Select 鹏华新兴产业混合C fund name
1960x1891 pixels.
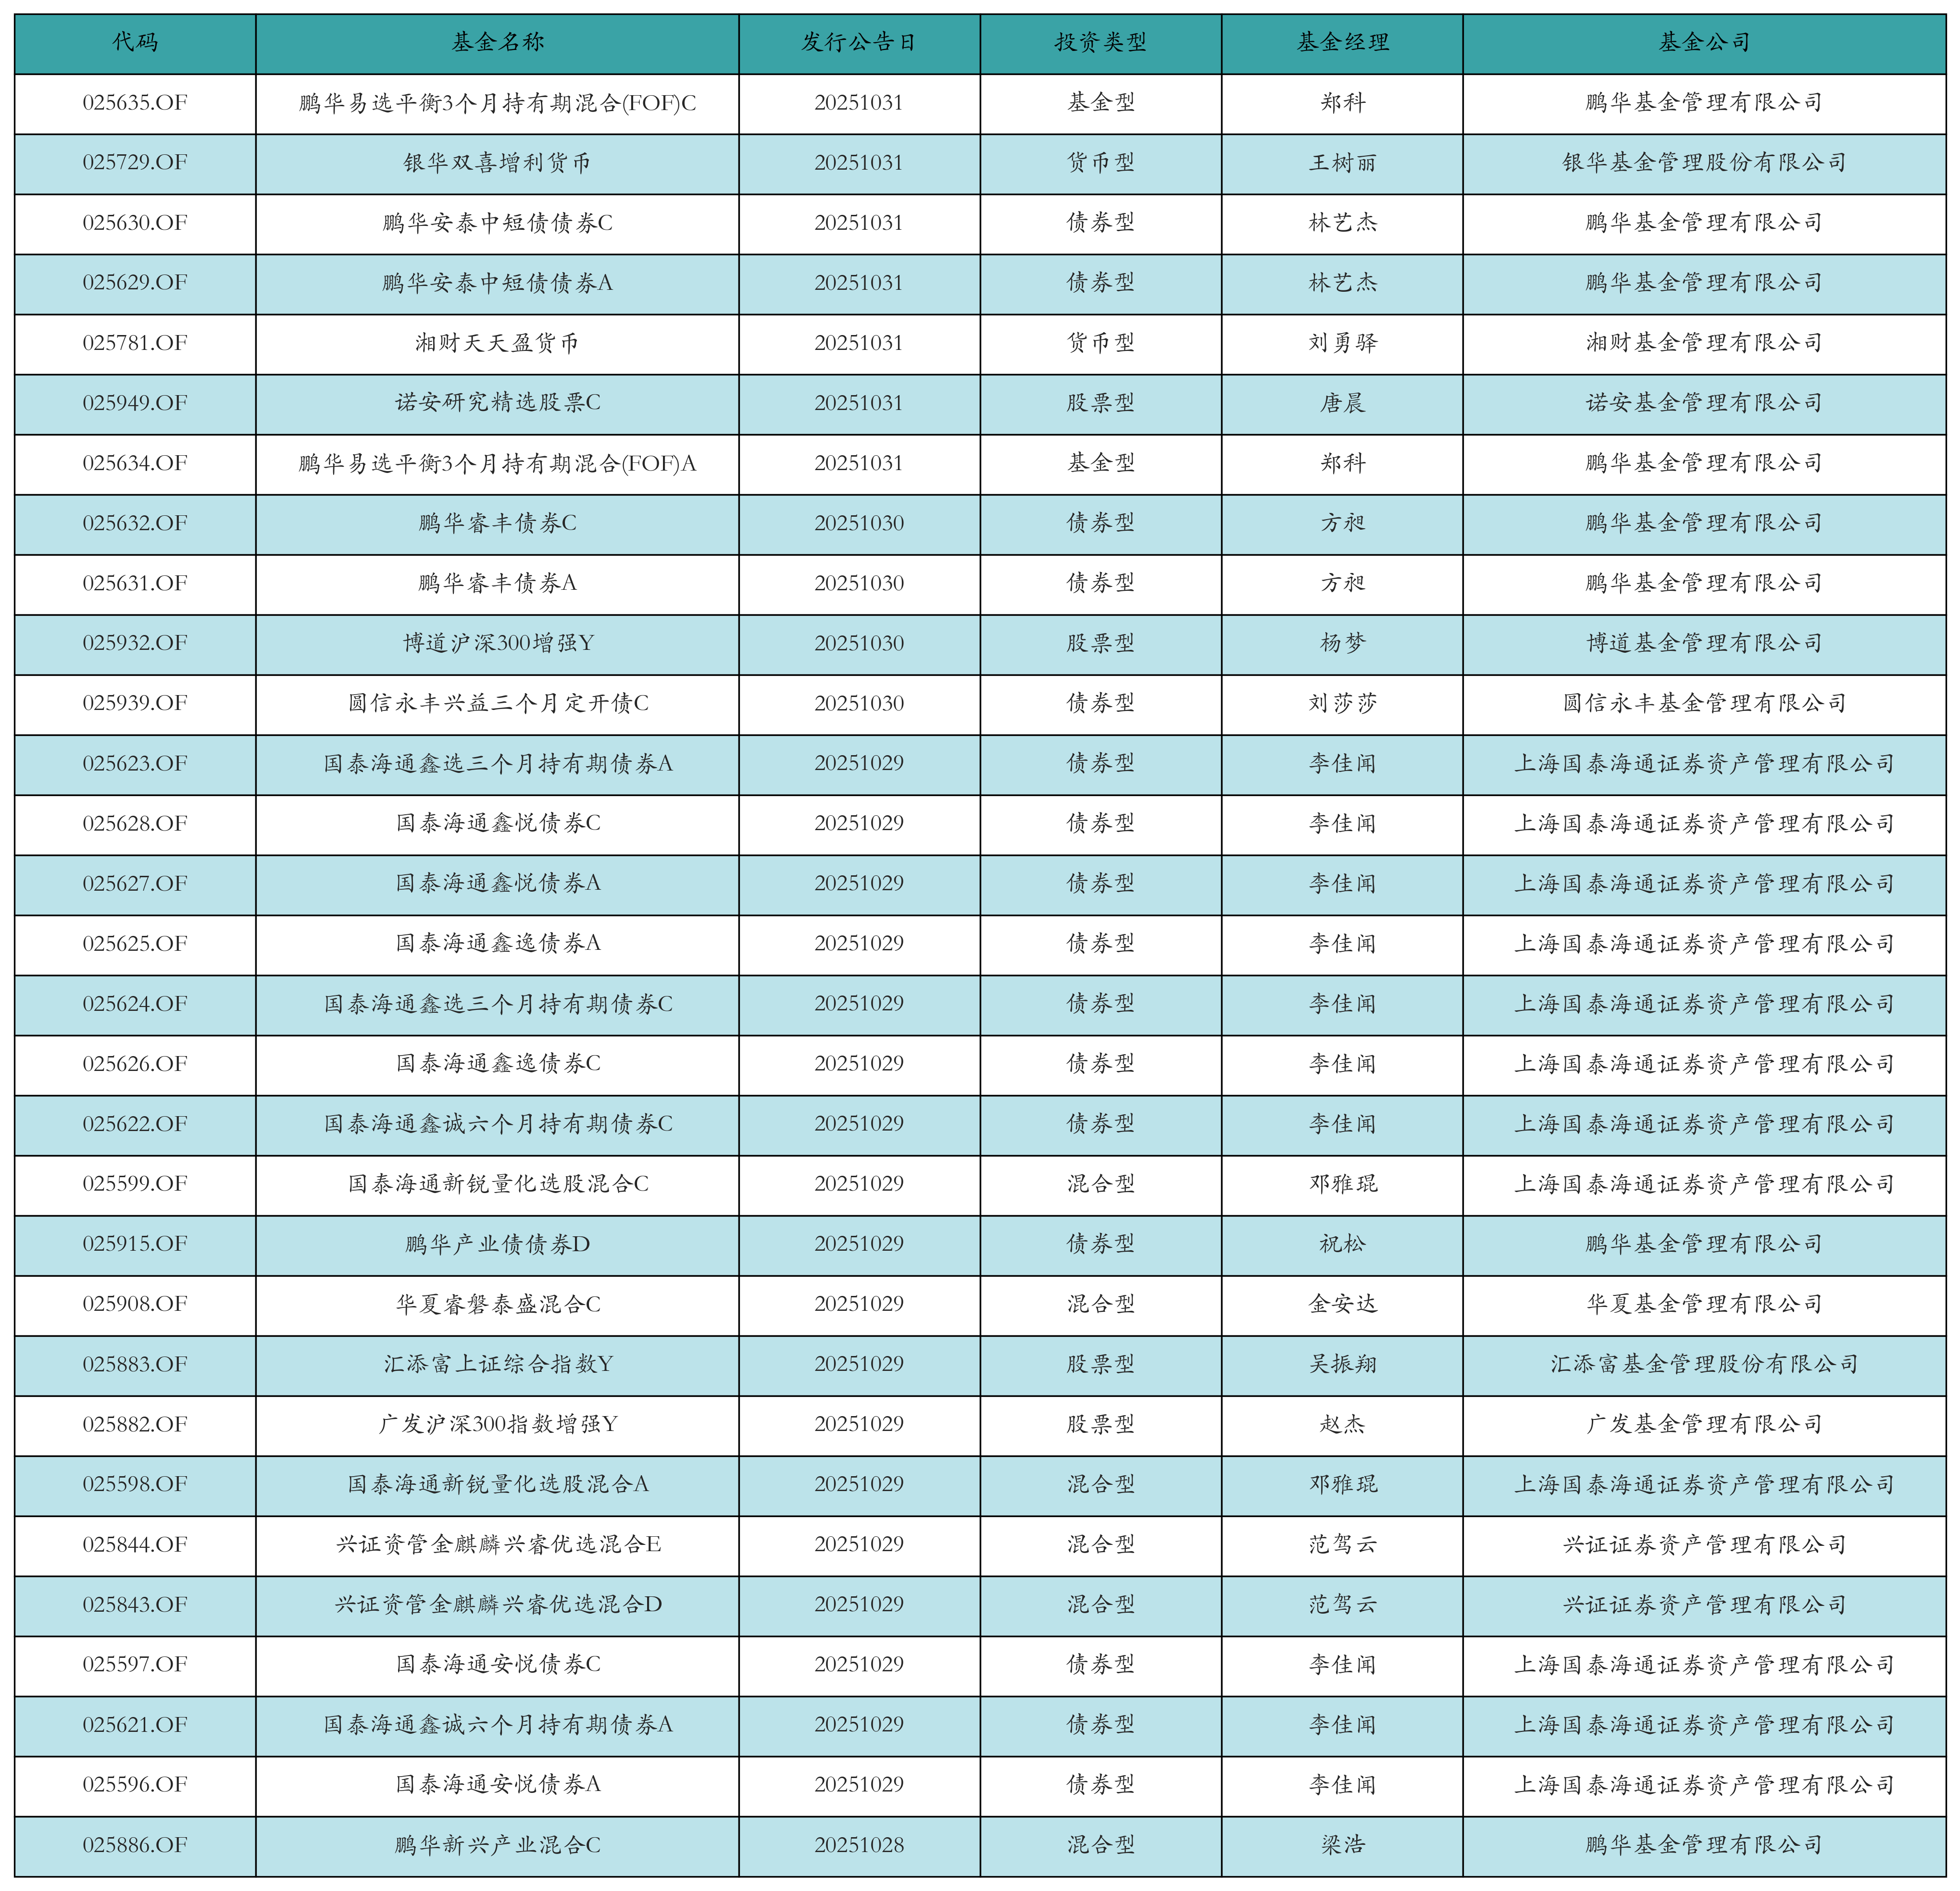[497, 1845]
